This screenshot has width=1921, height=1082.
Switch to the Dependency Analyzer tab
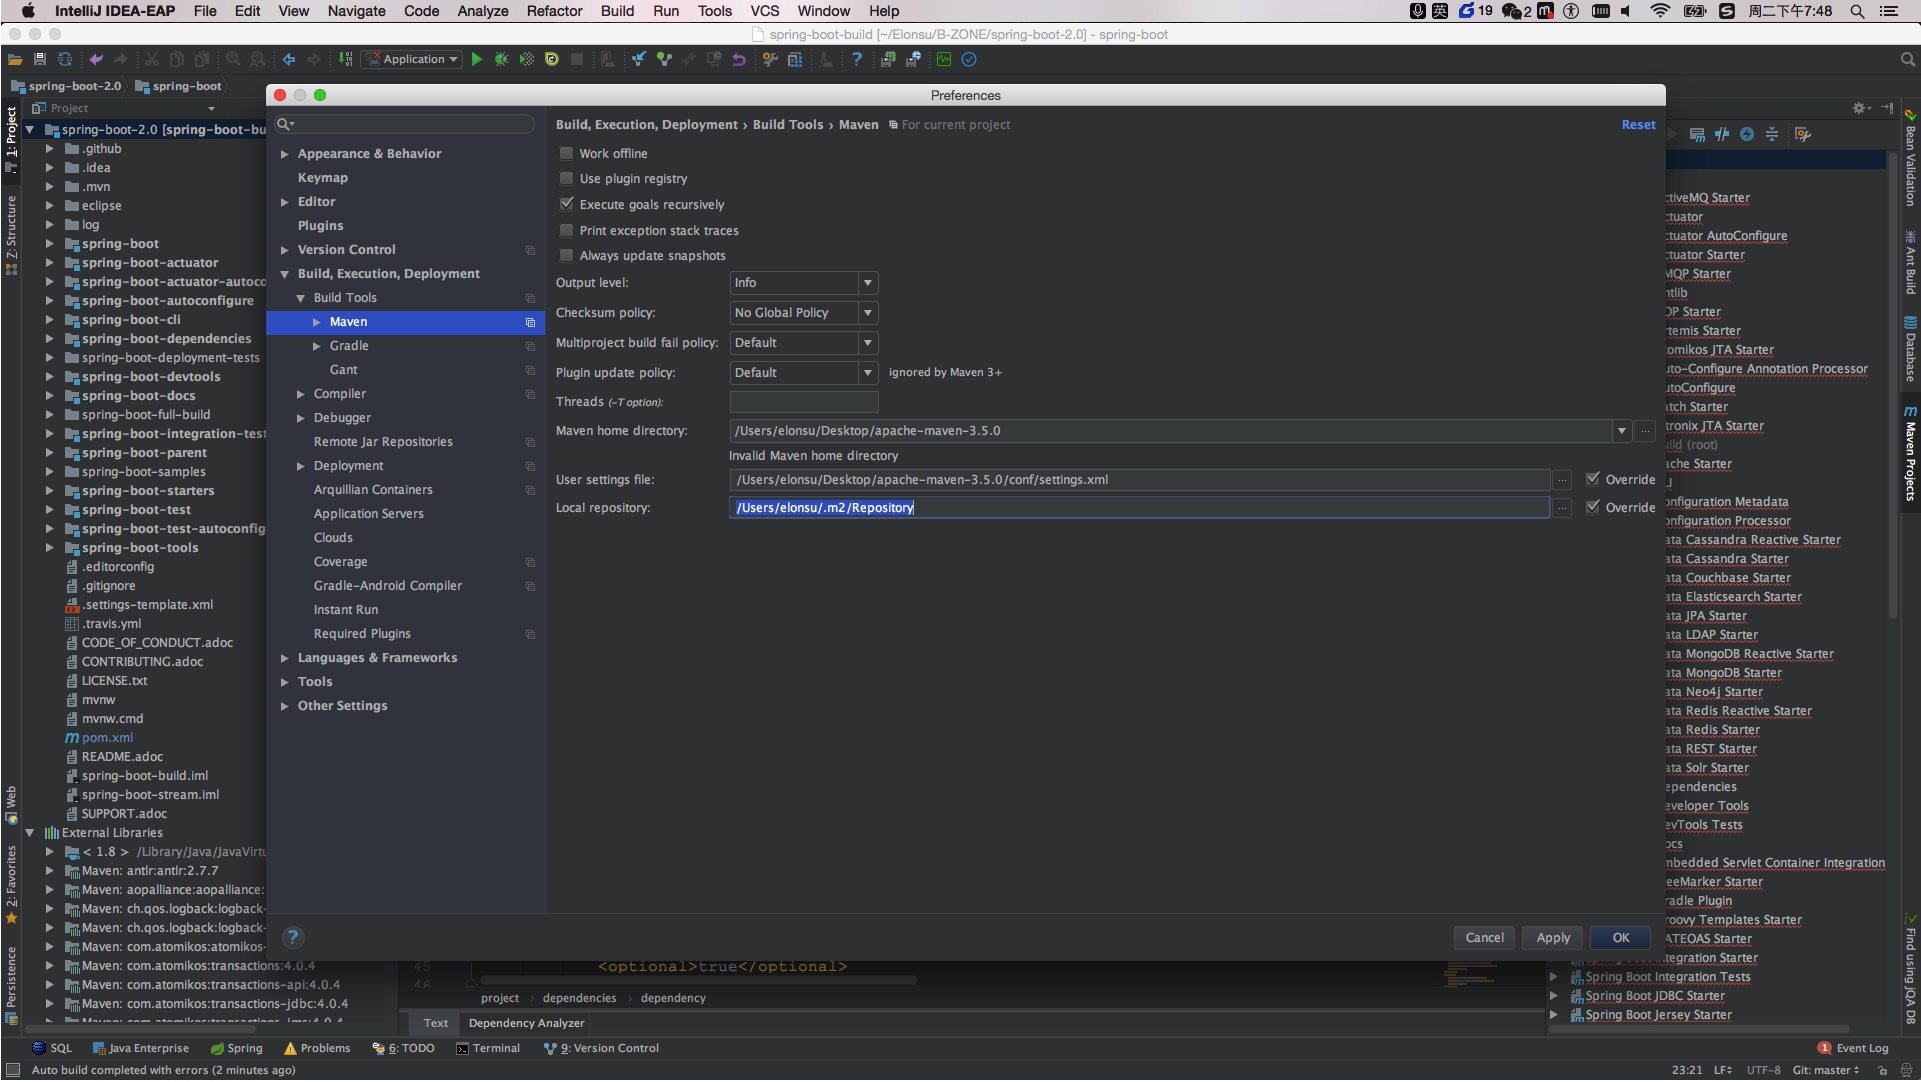pos(526,1024)
